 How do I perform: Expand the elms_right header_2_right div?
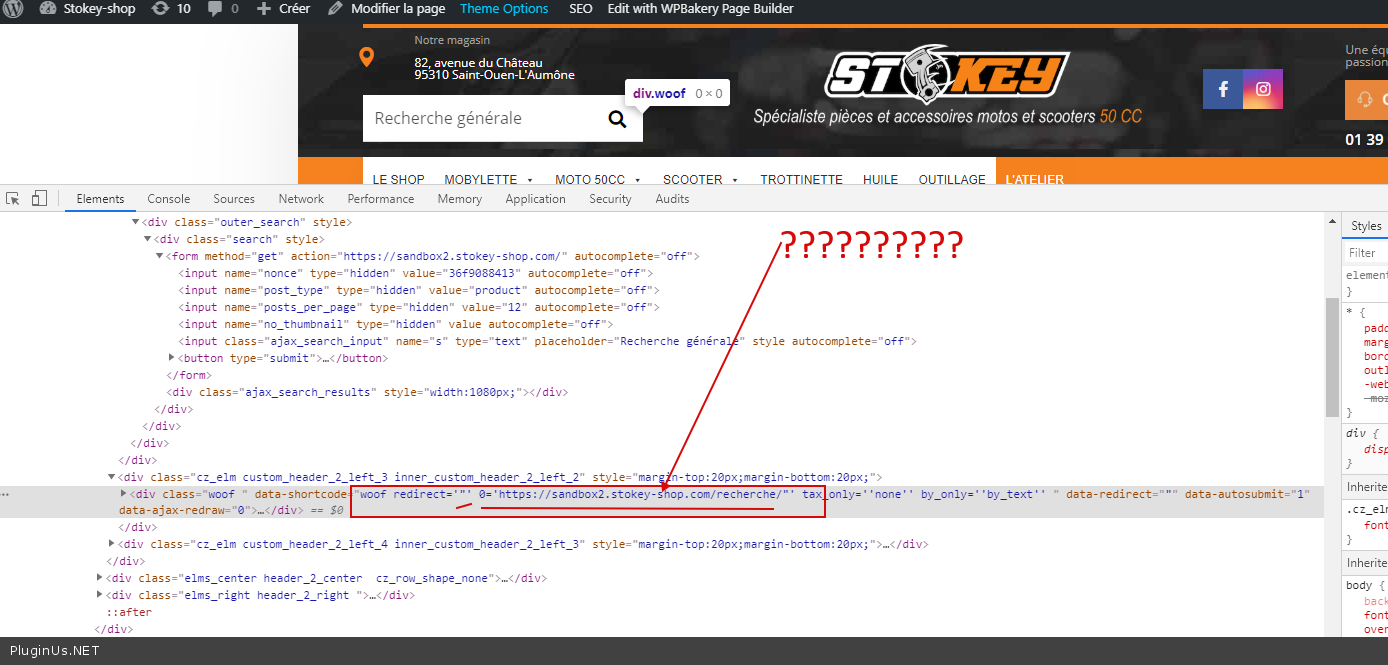(x=100, y=595)
